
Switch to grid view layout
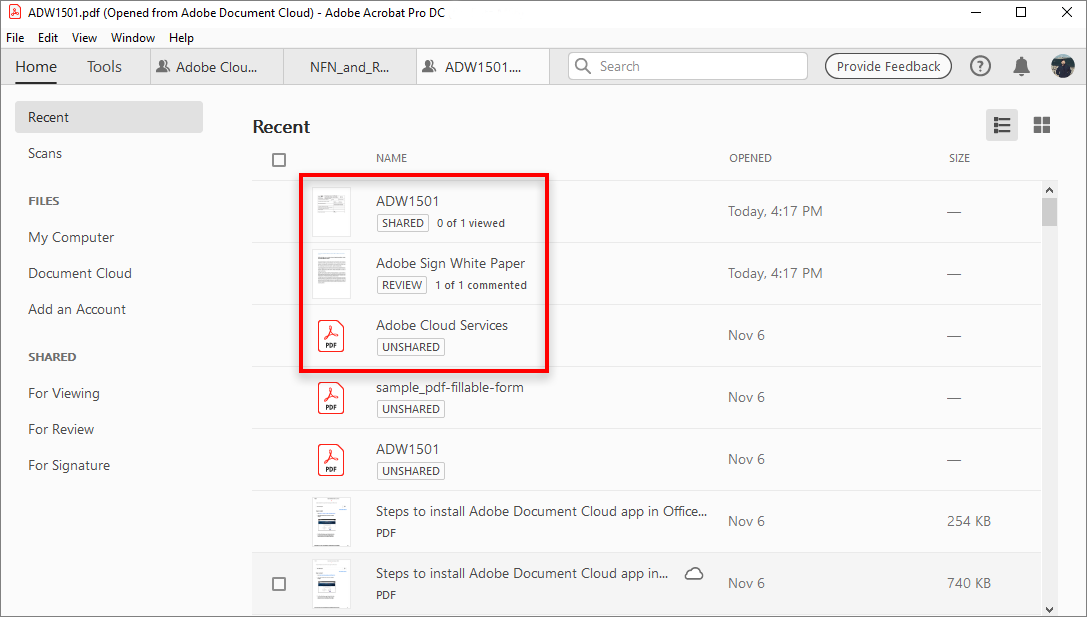tap(1042, 125)
